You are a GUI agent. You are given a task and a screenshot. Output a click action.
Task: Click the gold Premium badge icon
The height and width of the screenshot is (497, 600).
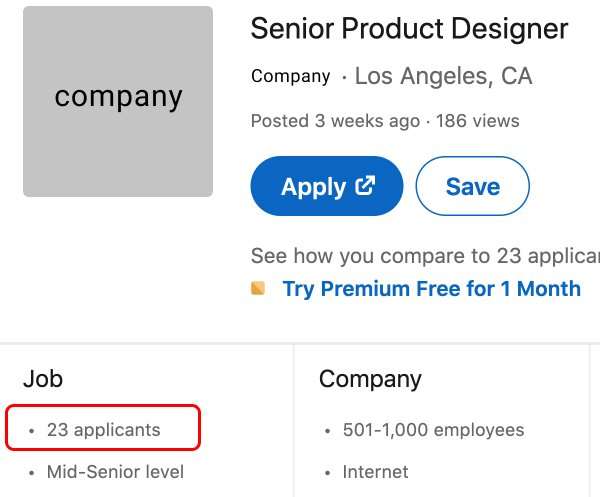click(x=259, y=289)
